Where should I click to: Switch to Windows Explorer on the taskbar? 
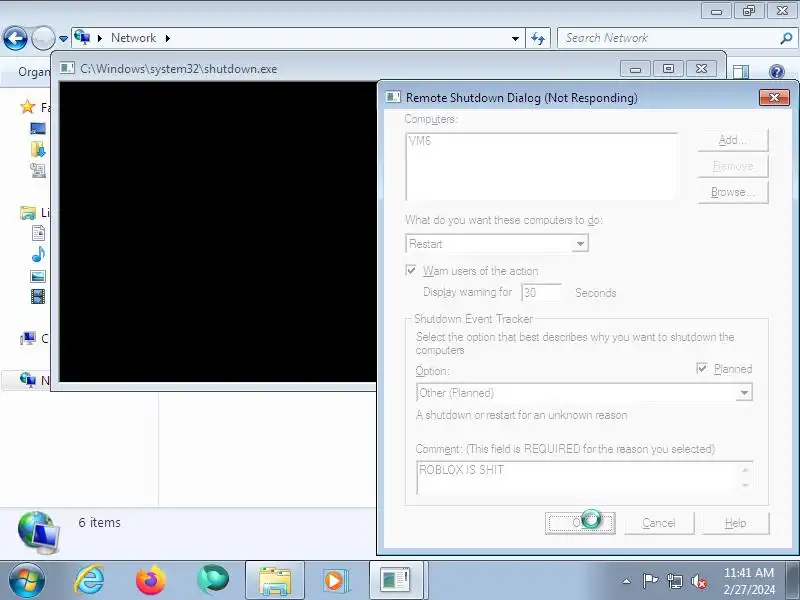274,581
